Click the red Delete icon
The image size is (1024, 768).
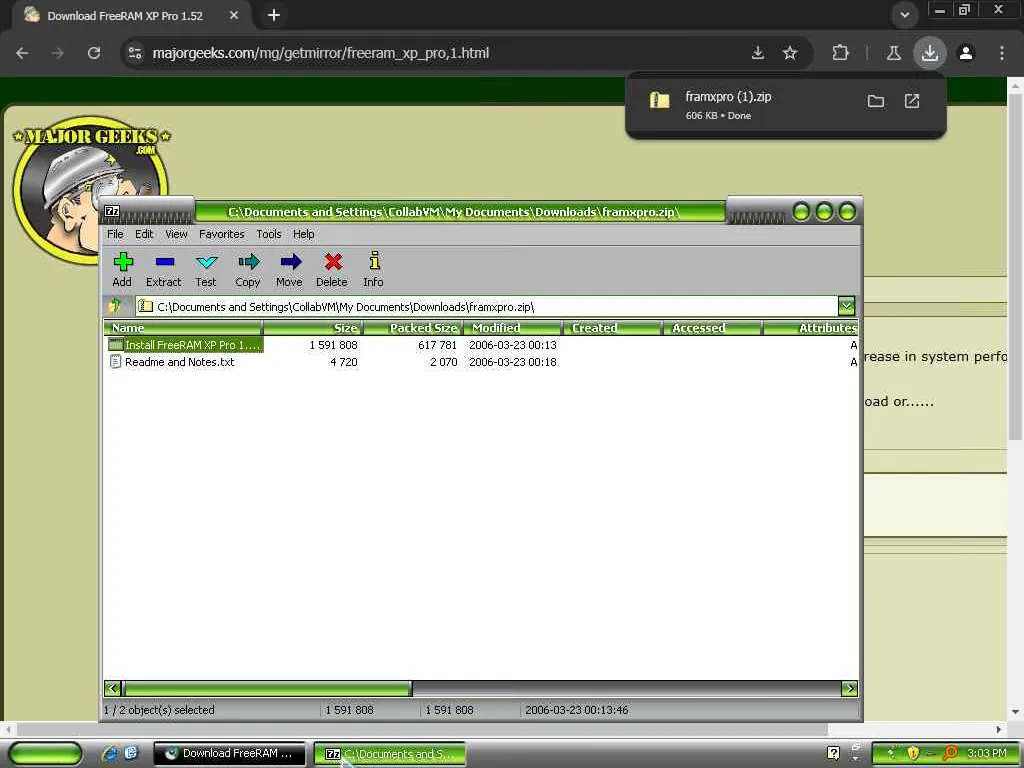(x=332, y=270)
